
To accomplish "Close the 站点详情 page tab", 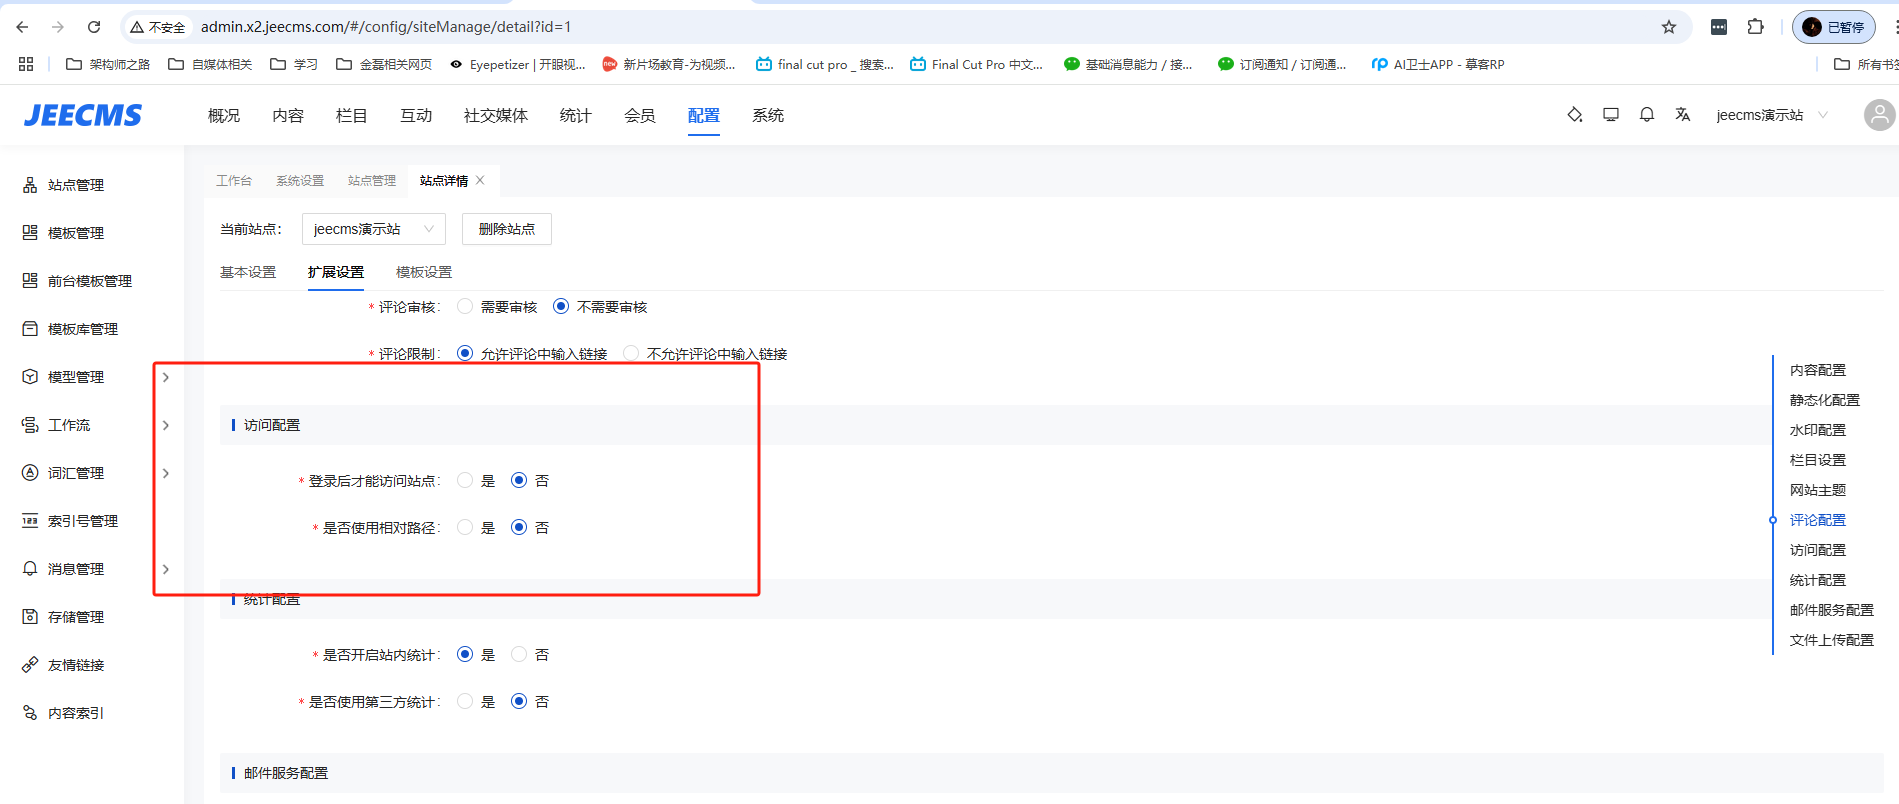I will 480,180.
